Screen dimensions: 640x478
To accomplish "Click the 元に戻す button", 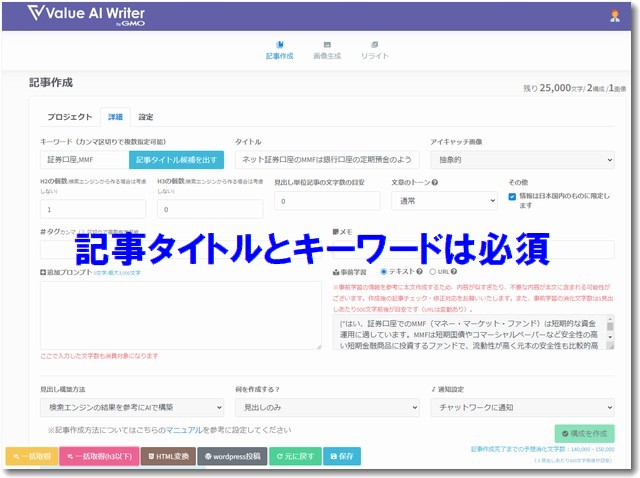I will click(295, 456).
